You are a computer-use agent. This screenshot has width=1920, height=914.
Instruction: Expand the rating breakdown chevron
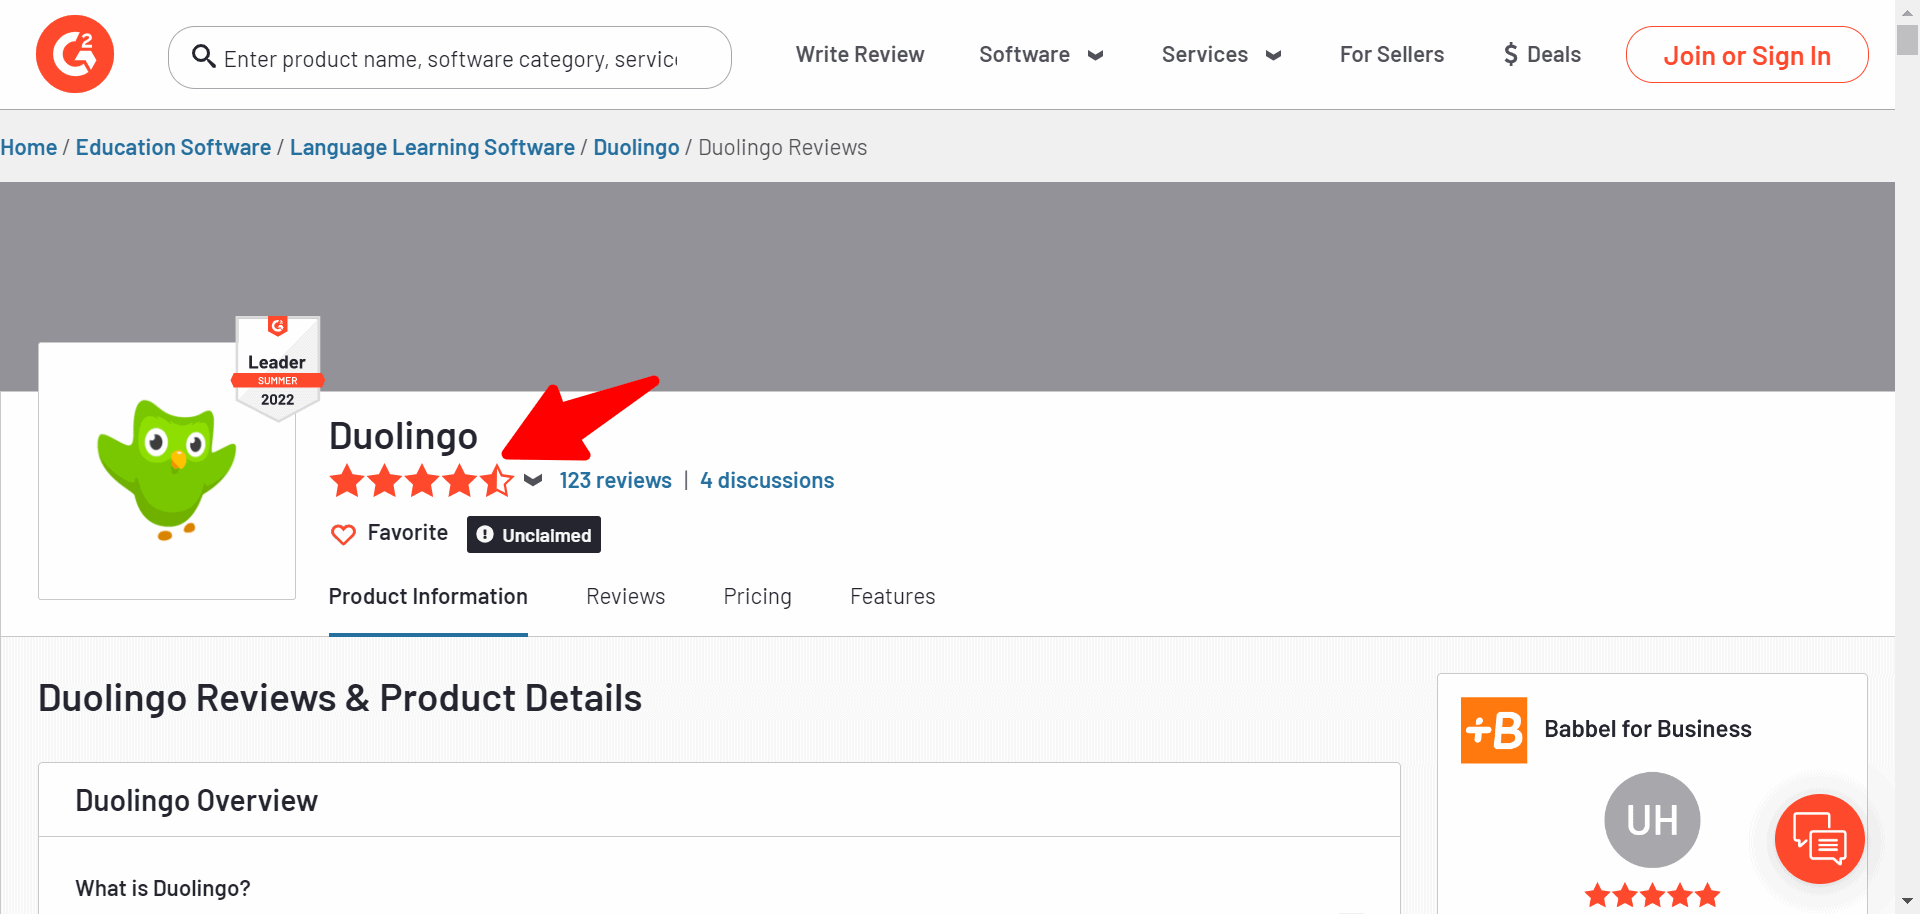(x=533, y=481)
